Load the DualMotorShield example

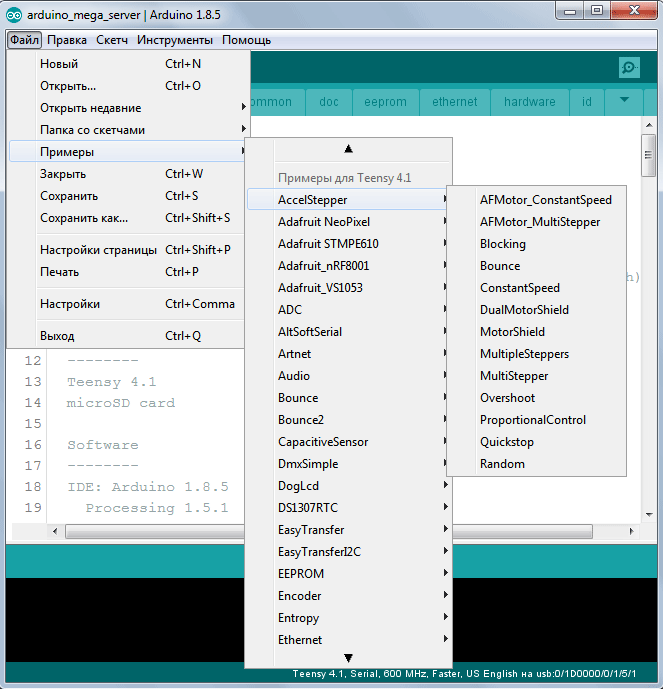[536, 310]
